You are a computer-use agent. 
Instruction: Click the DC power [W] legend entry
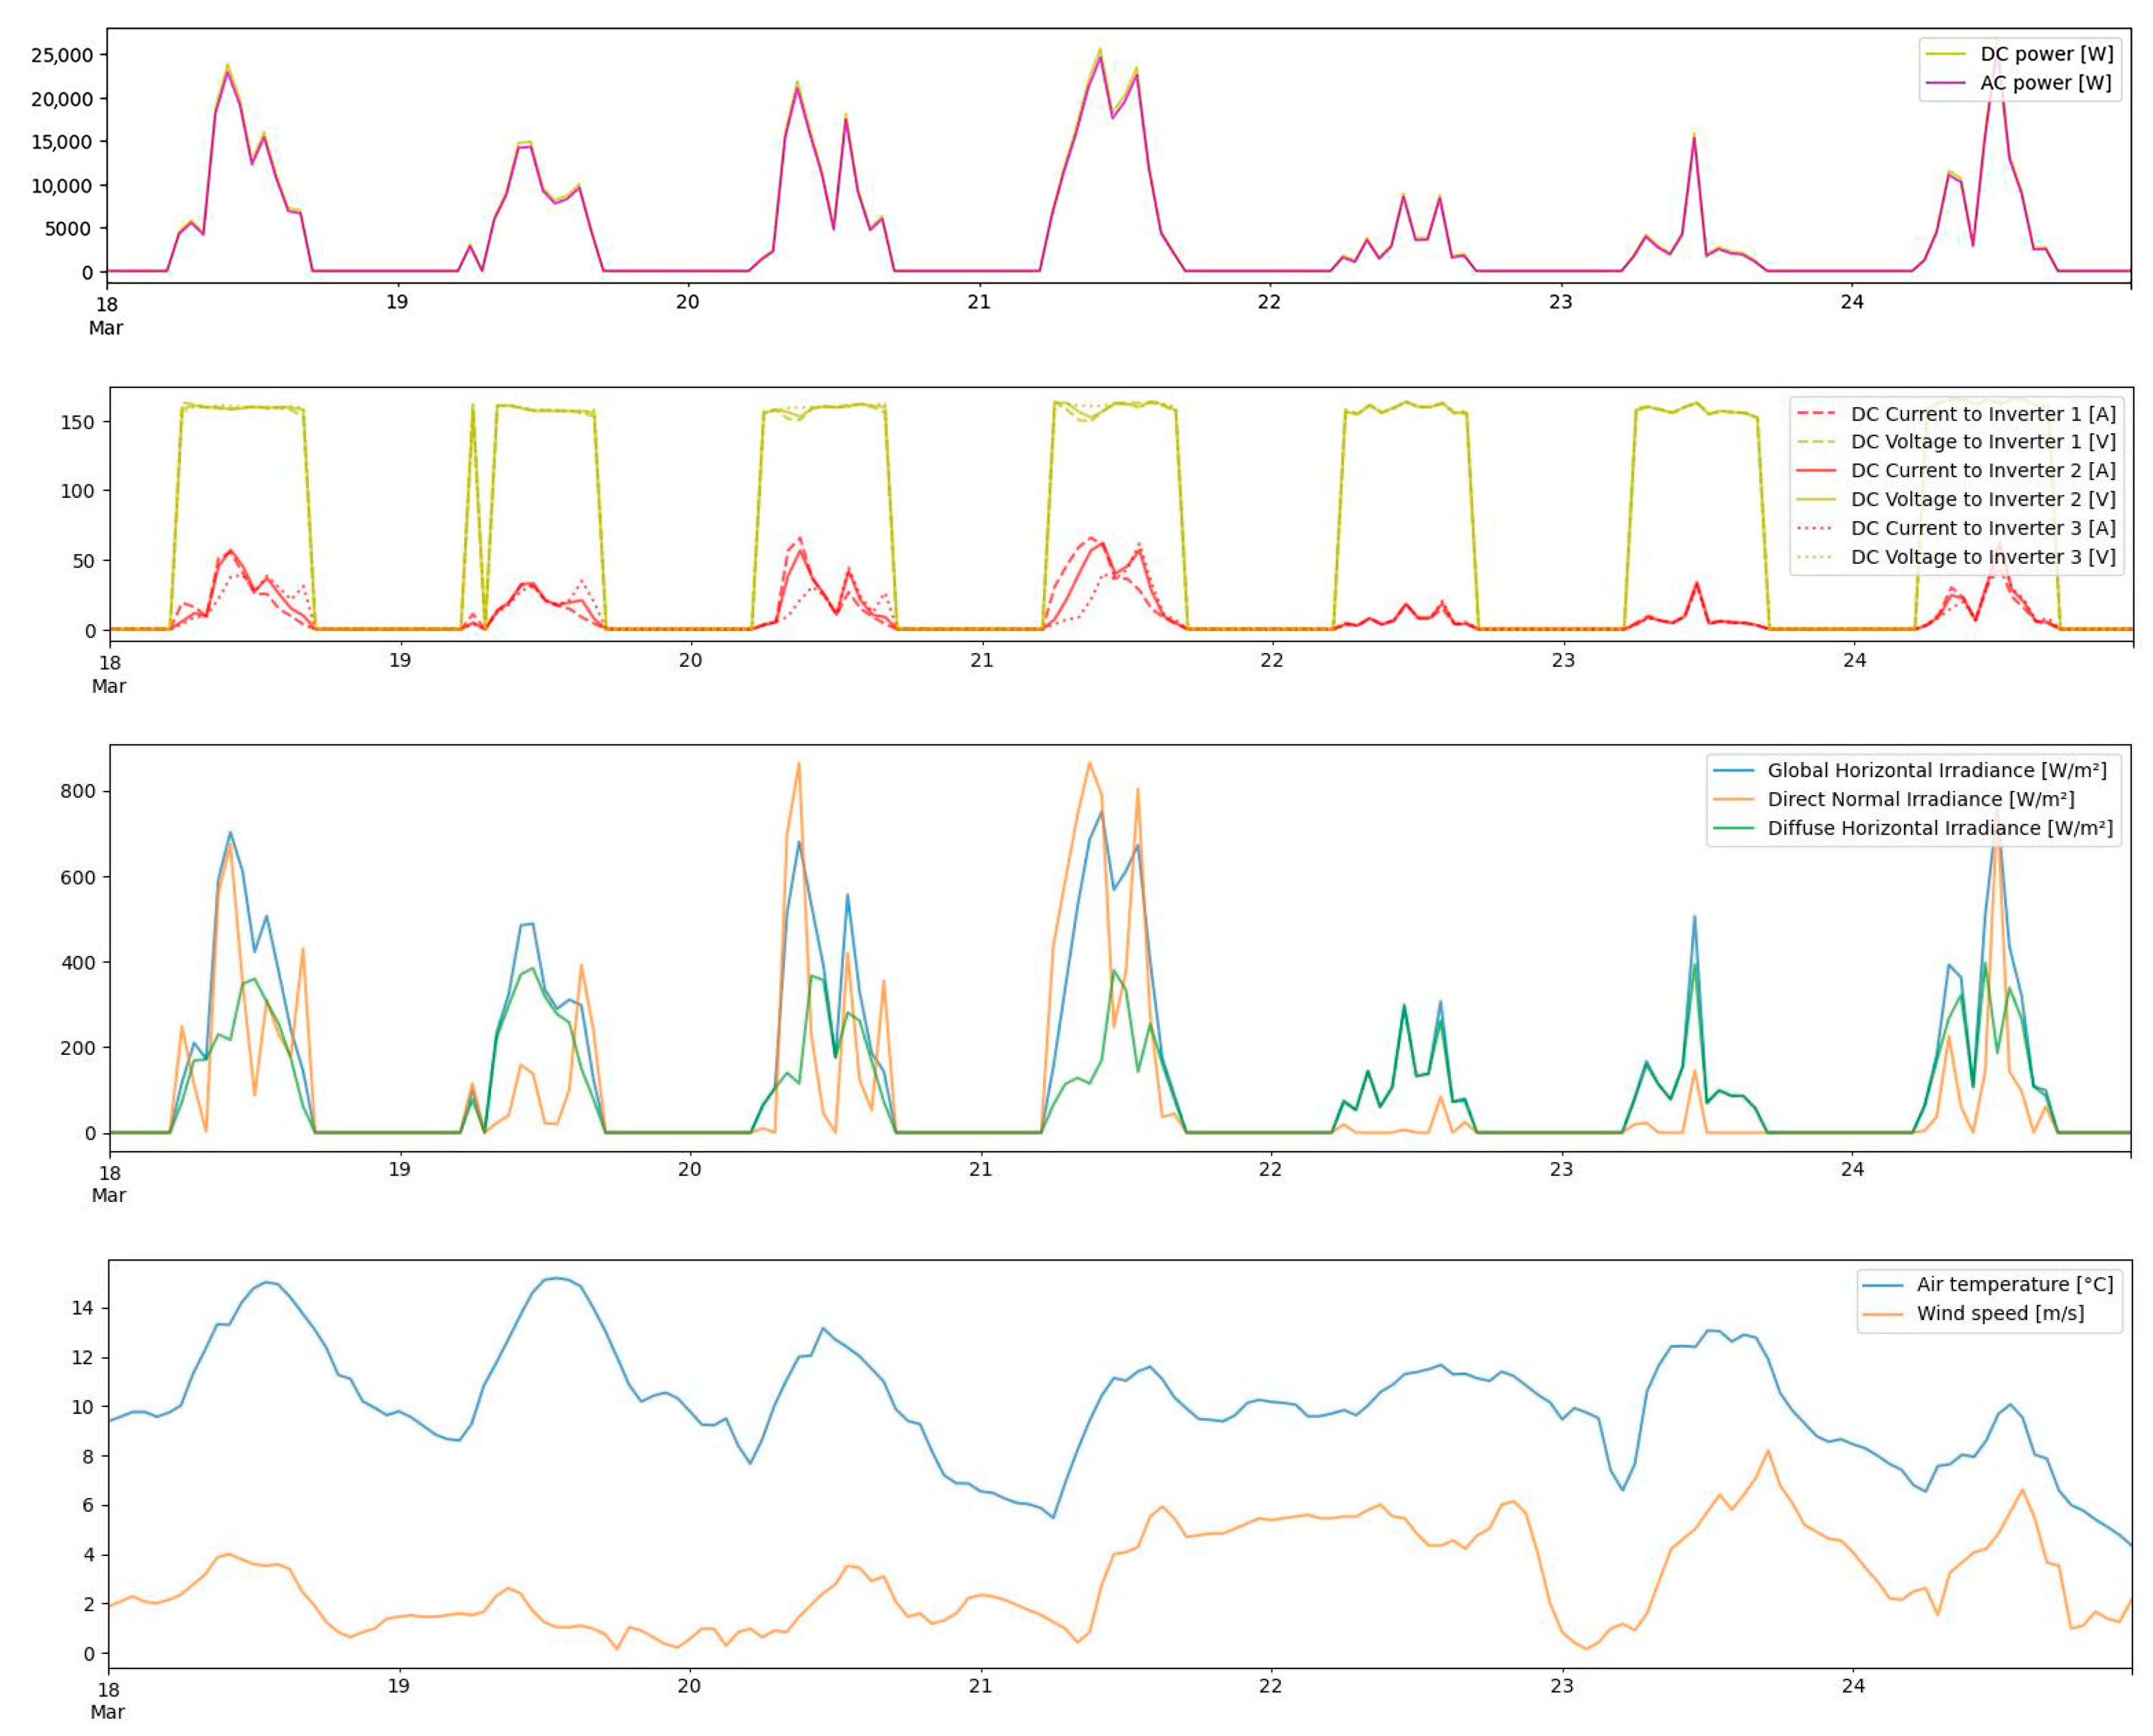point(2046,54)
